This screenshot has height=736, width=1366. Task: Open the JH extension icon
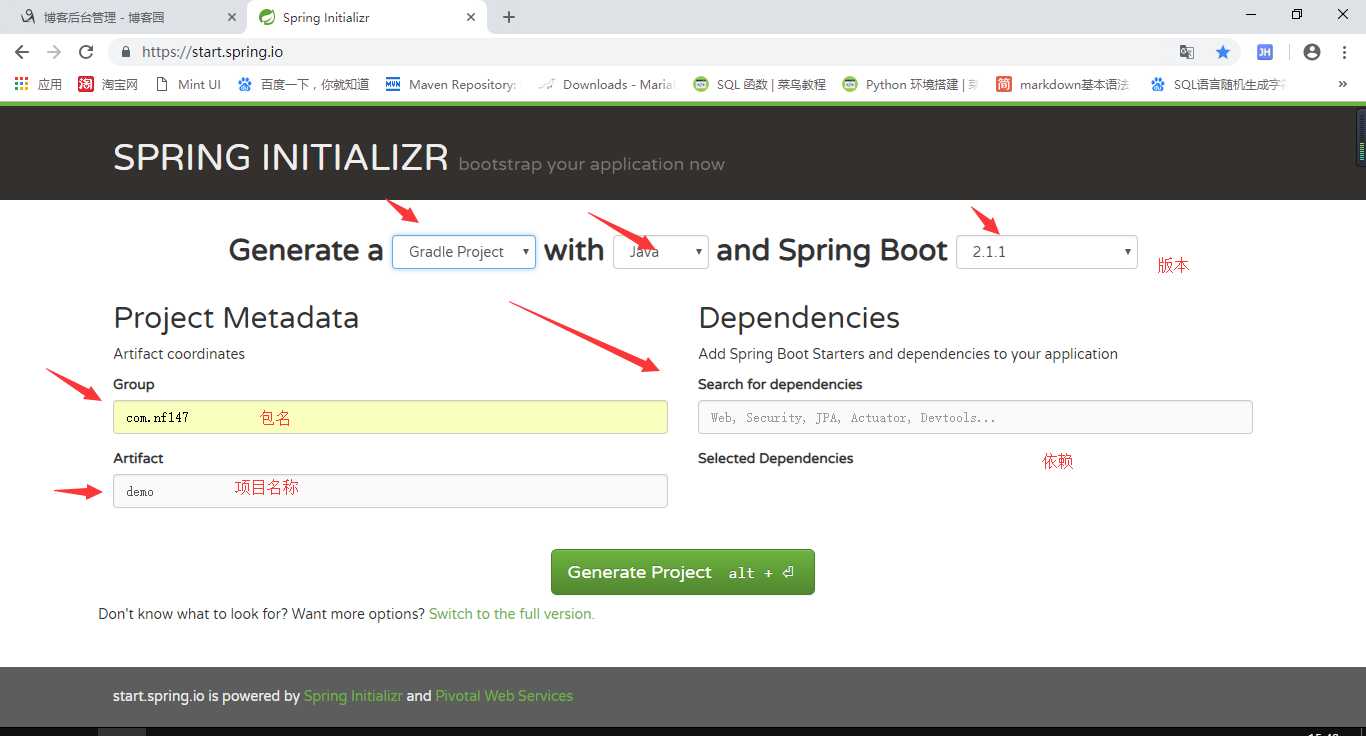(1265, 52)
